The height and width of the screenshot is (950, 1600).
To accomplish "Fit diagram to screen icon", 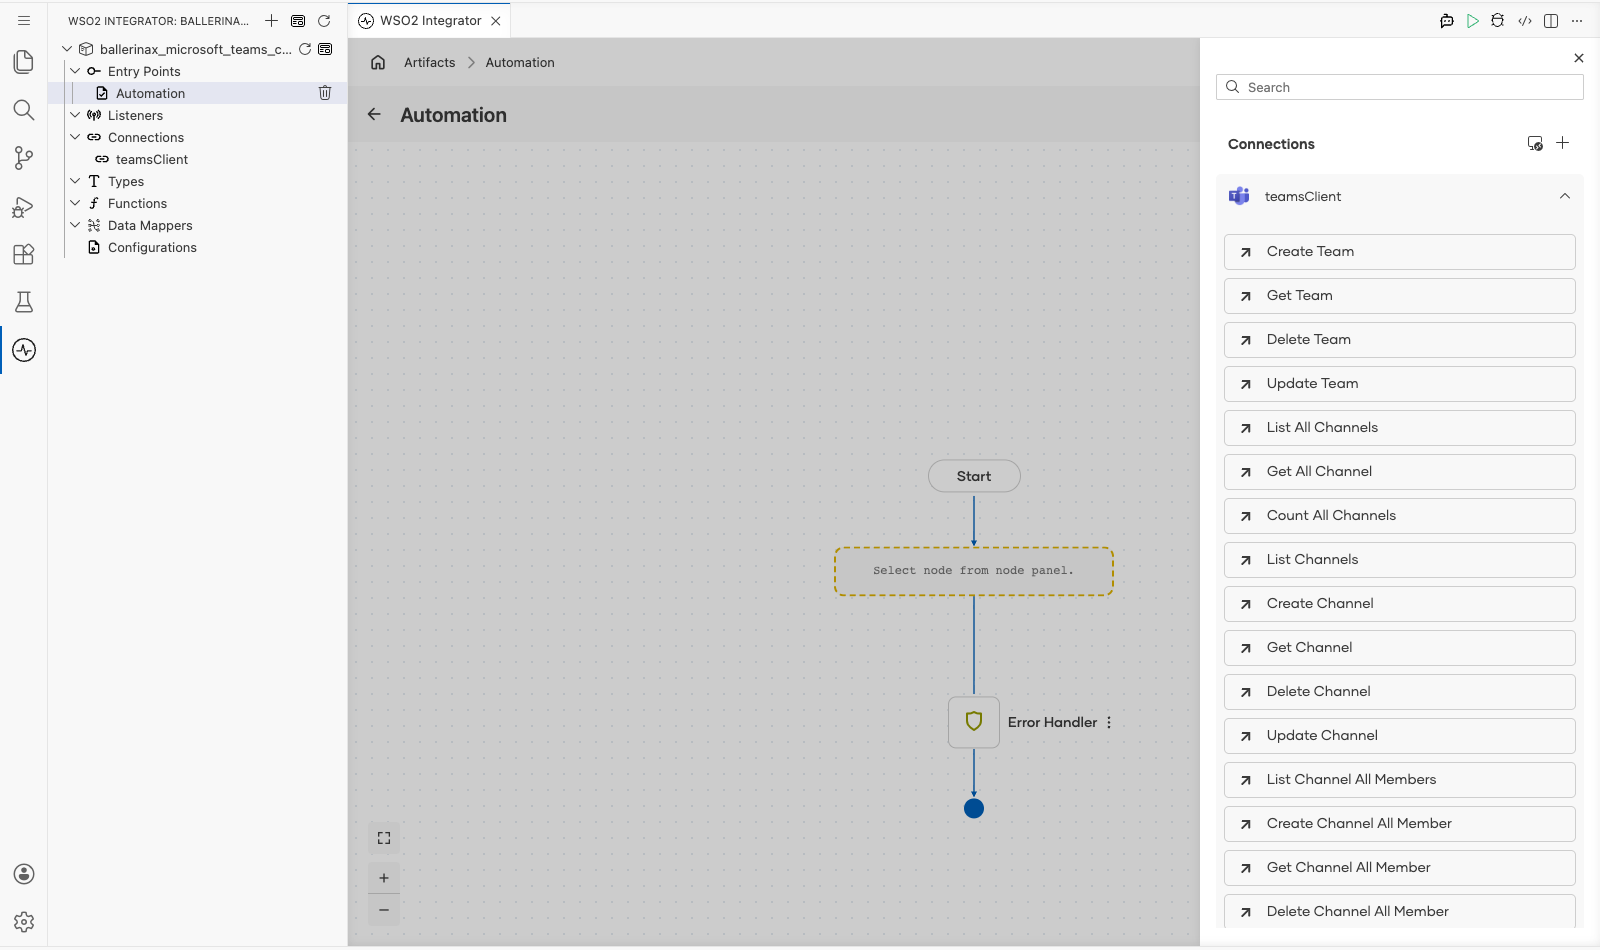I will pyautogui.click(x=384, y=838).
